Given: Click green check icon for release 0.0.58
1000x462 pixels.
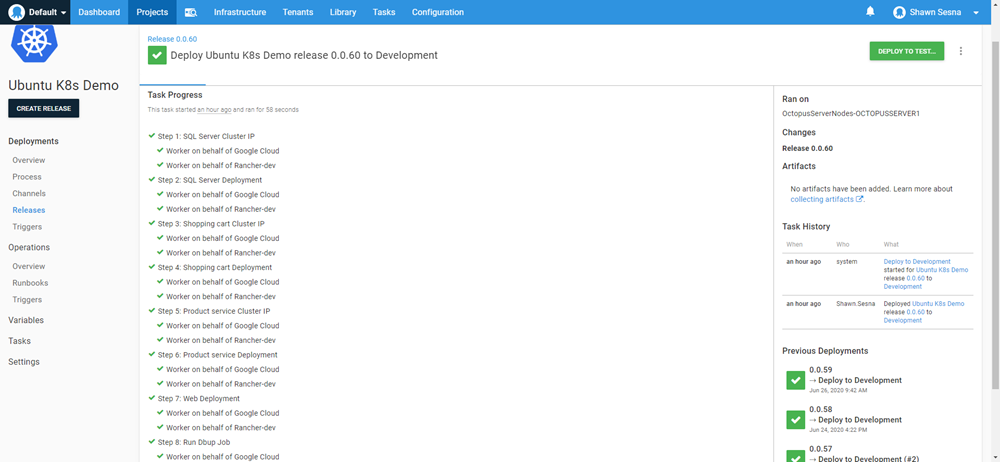Looking at the screenshot, I should tap(795, 419).
